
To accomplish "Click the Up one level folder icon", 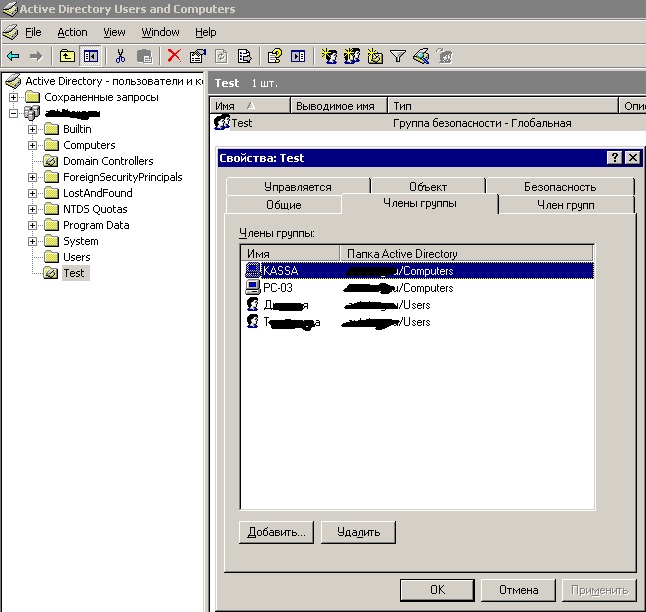I will coord(67,57).
